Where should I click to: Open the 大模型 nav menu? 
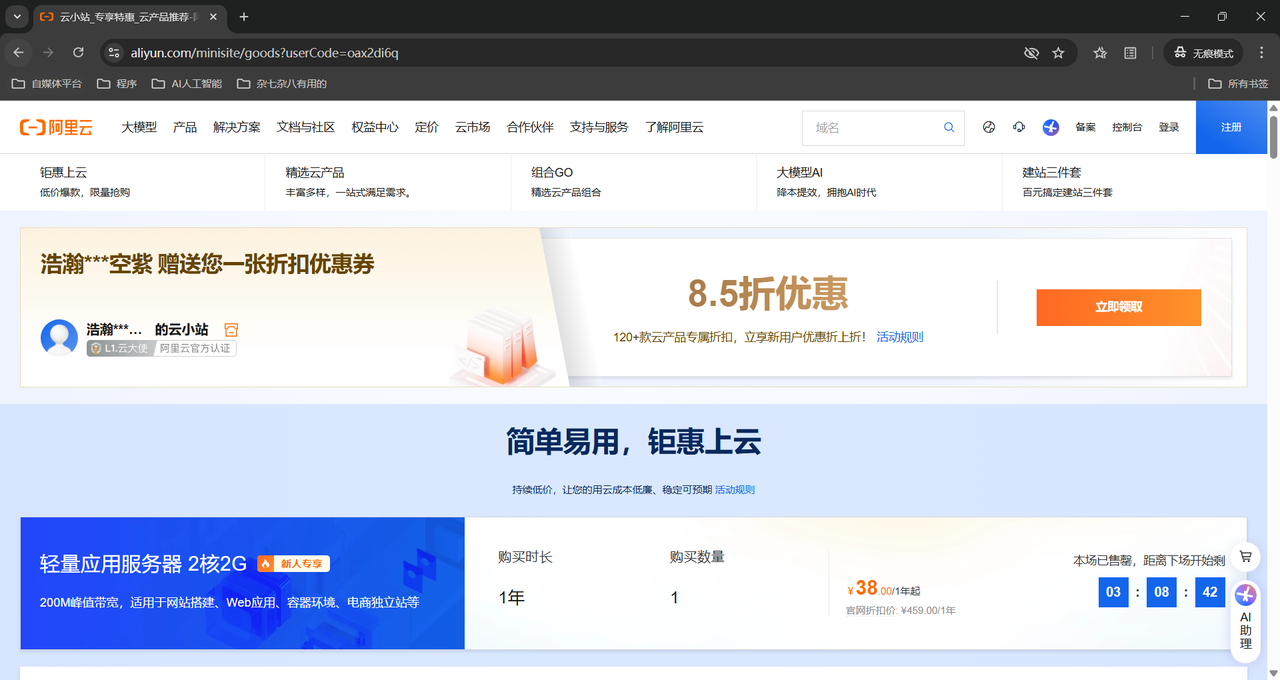click(x=139, y=127)
